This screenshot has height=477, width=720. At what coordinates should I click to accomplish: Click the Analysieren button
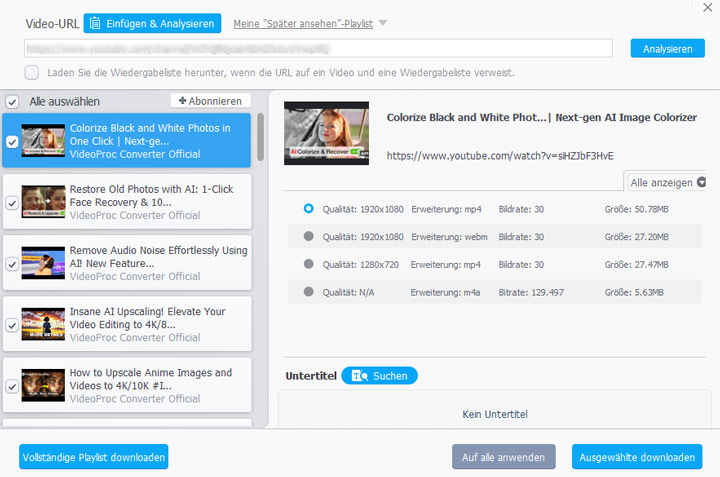(x=668, y=48)
